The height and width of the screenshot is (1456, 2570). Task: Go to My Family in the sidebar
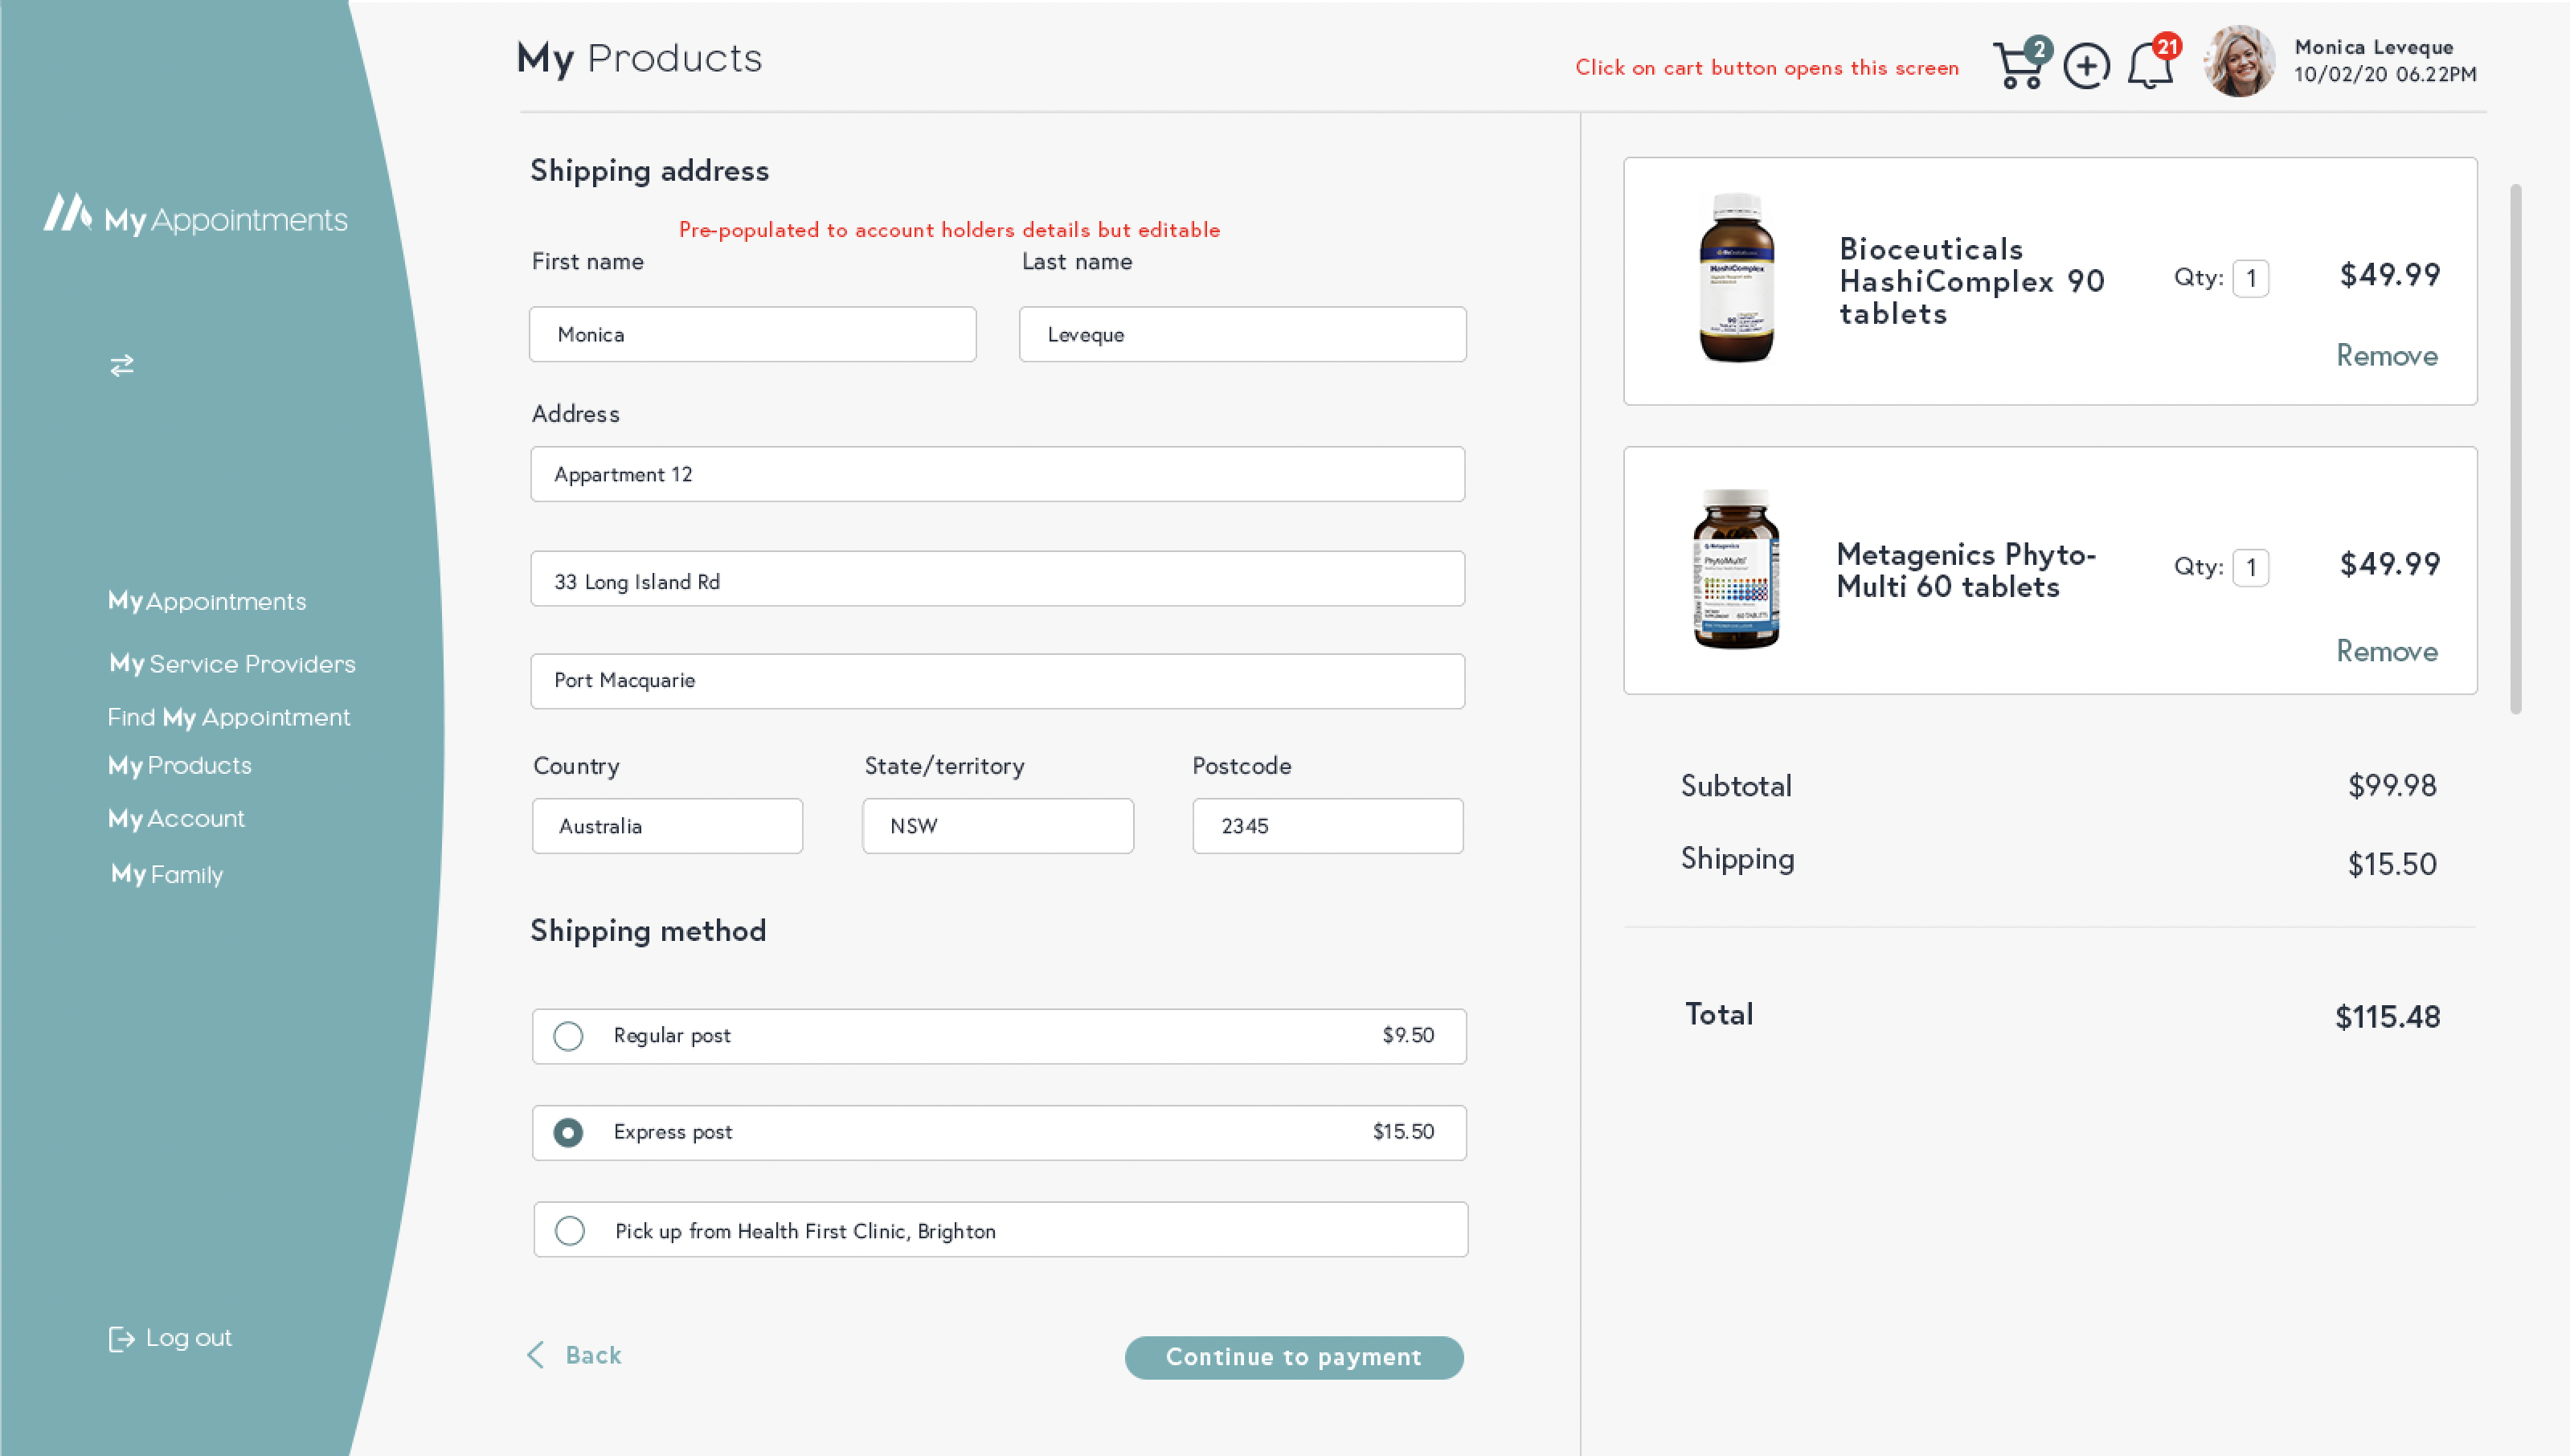[x=167, y=874]
